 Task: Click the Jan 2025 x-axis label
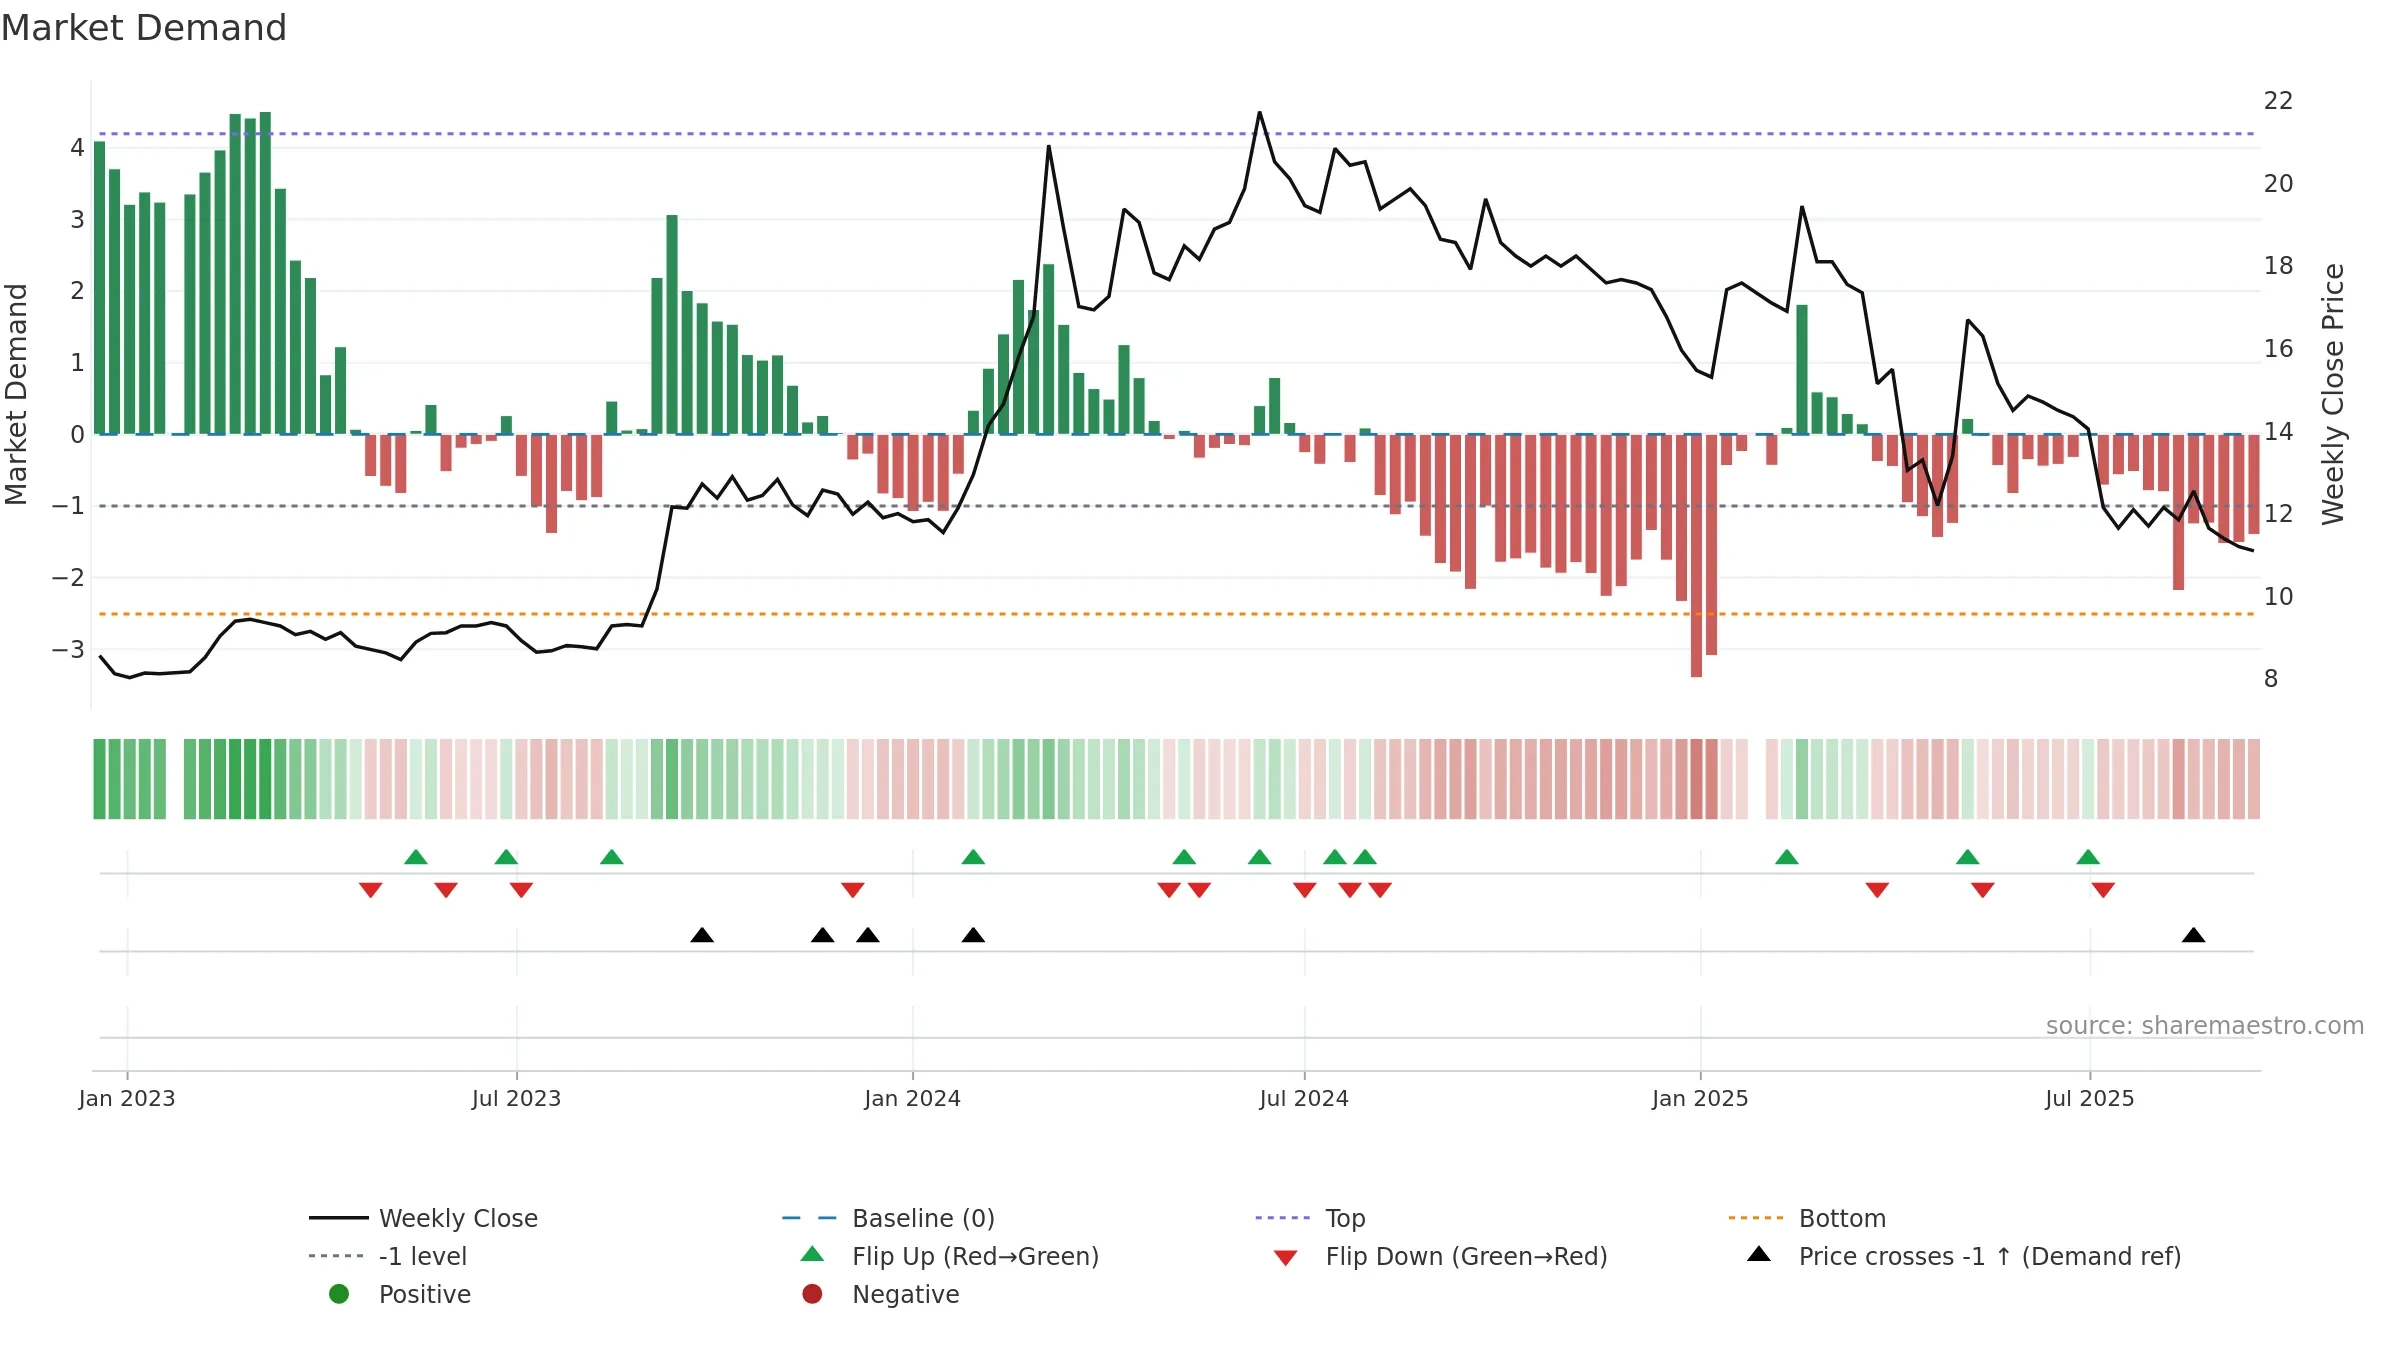(x=1700, y=1098)
